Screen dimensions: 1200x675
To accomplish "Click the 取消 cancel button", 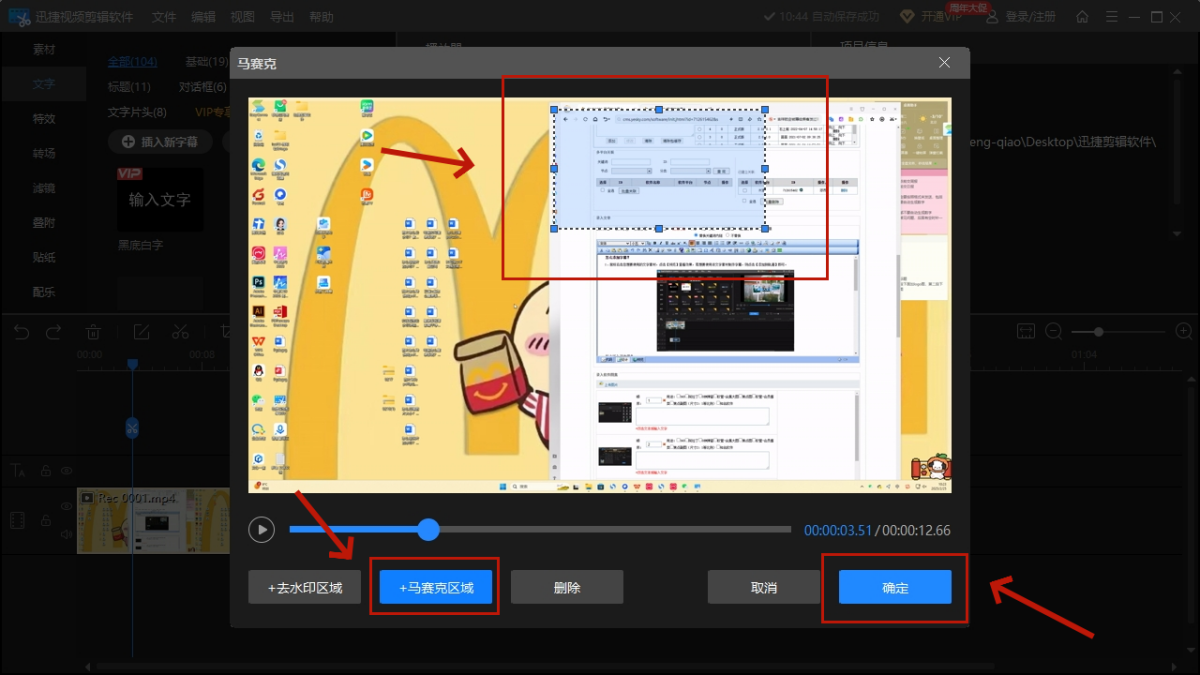I will click(x=764, y=587).
